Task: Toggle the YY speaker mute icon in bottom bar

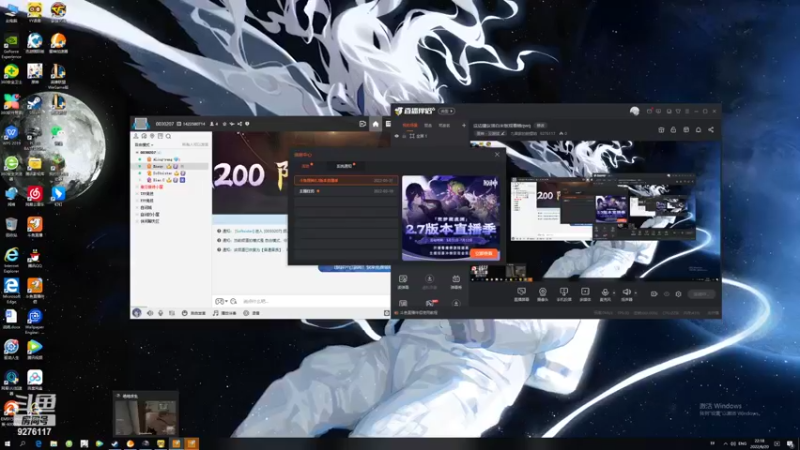Action: click(x=150, y=313)
